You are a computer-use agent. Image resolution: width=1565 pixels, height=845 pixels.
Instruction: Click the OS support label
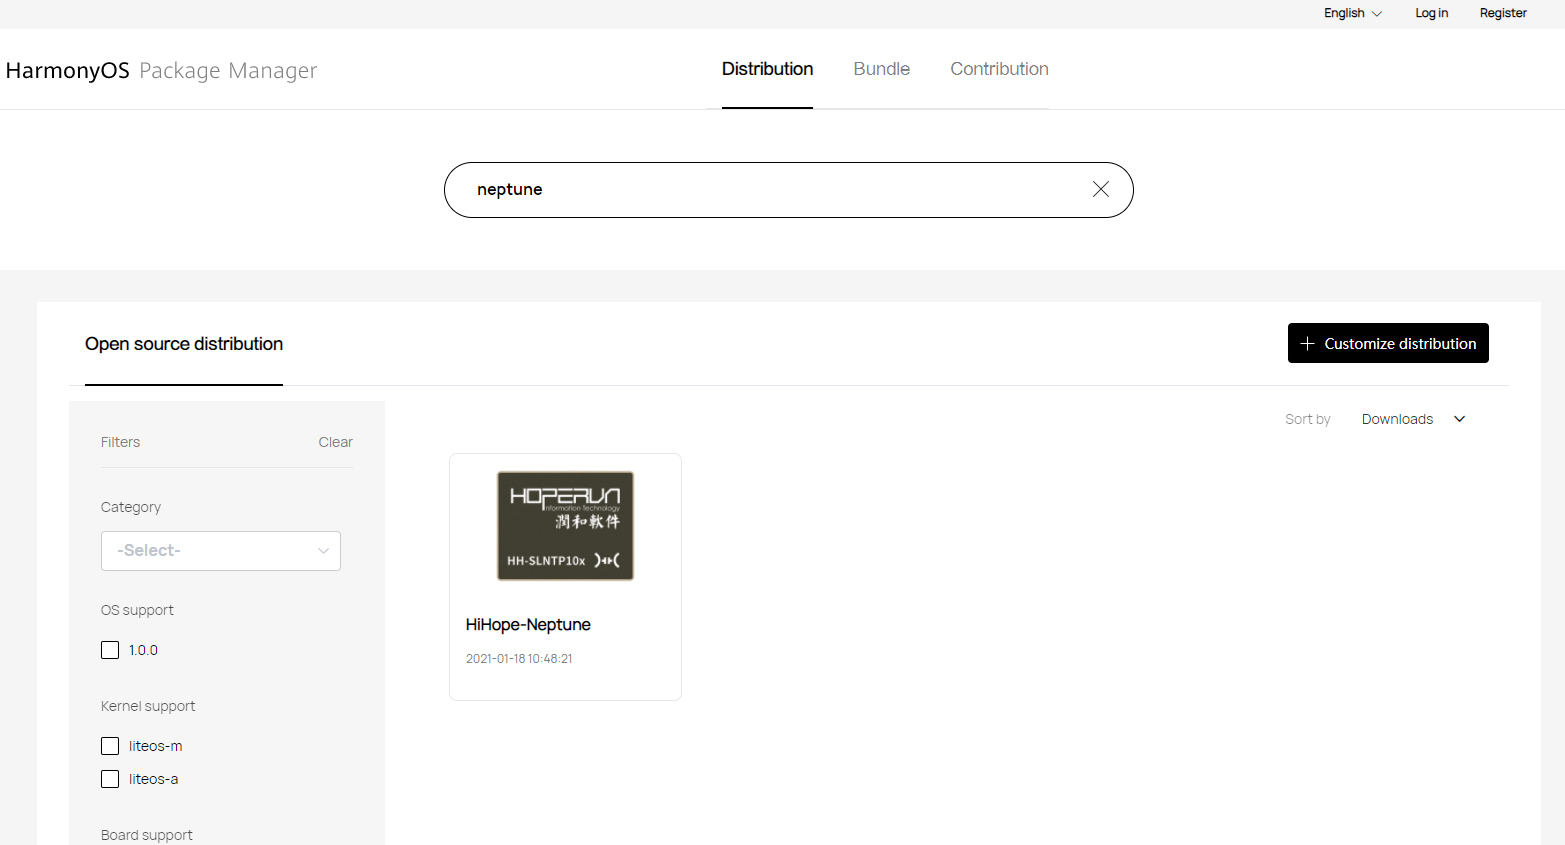pos(137,610)
